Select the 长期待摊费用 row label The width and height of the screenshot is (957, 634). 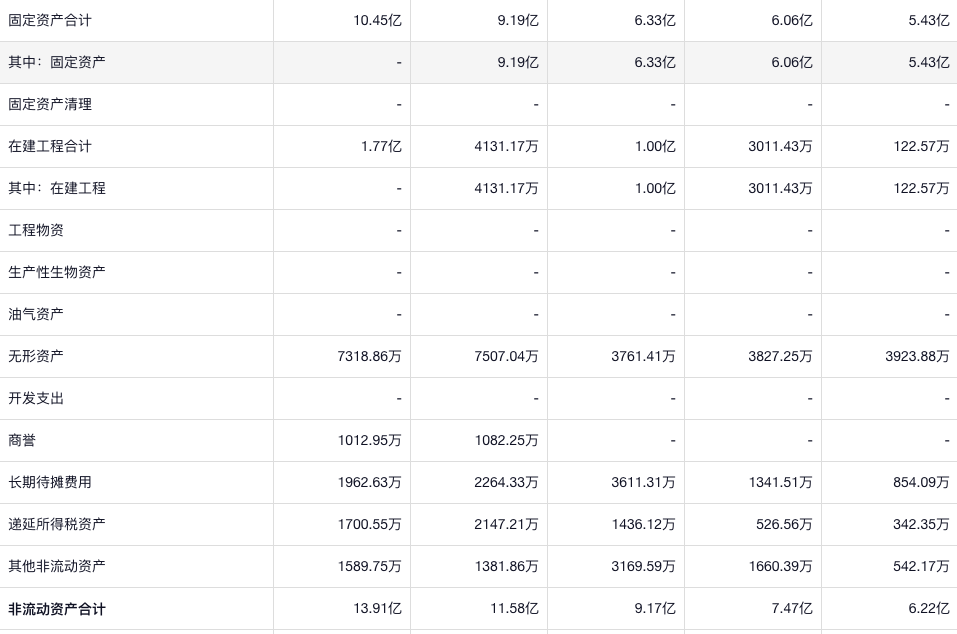point(49,482)
